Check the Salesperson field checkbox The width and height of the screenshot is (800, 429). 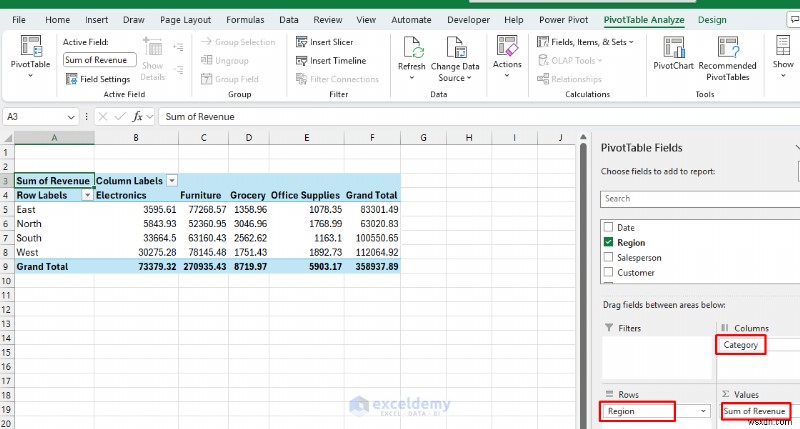pyautogui.click(x=608, y=257)
